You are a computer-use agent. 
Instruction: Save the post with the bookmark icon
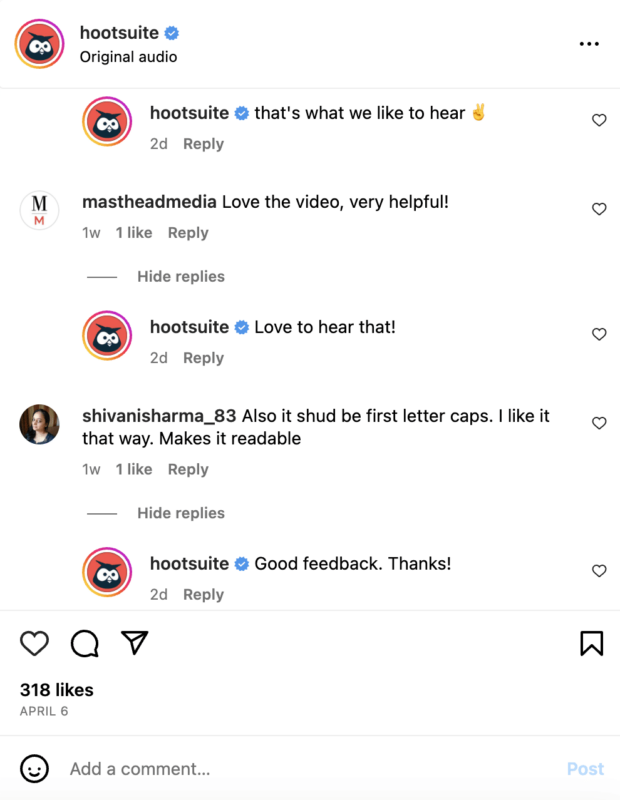tap(592, 643)
